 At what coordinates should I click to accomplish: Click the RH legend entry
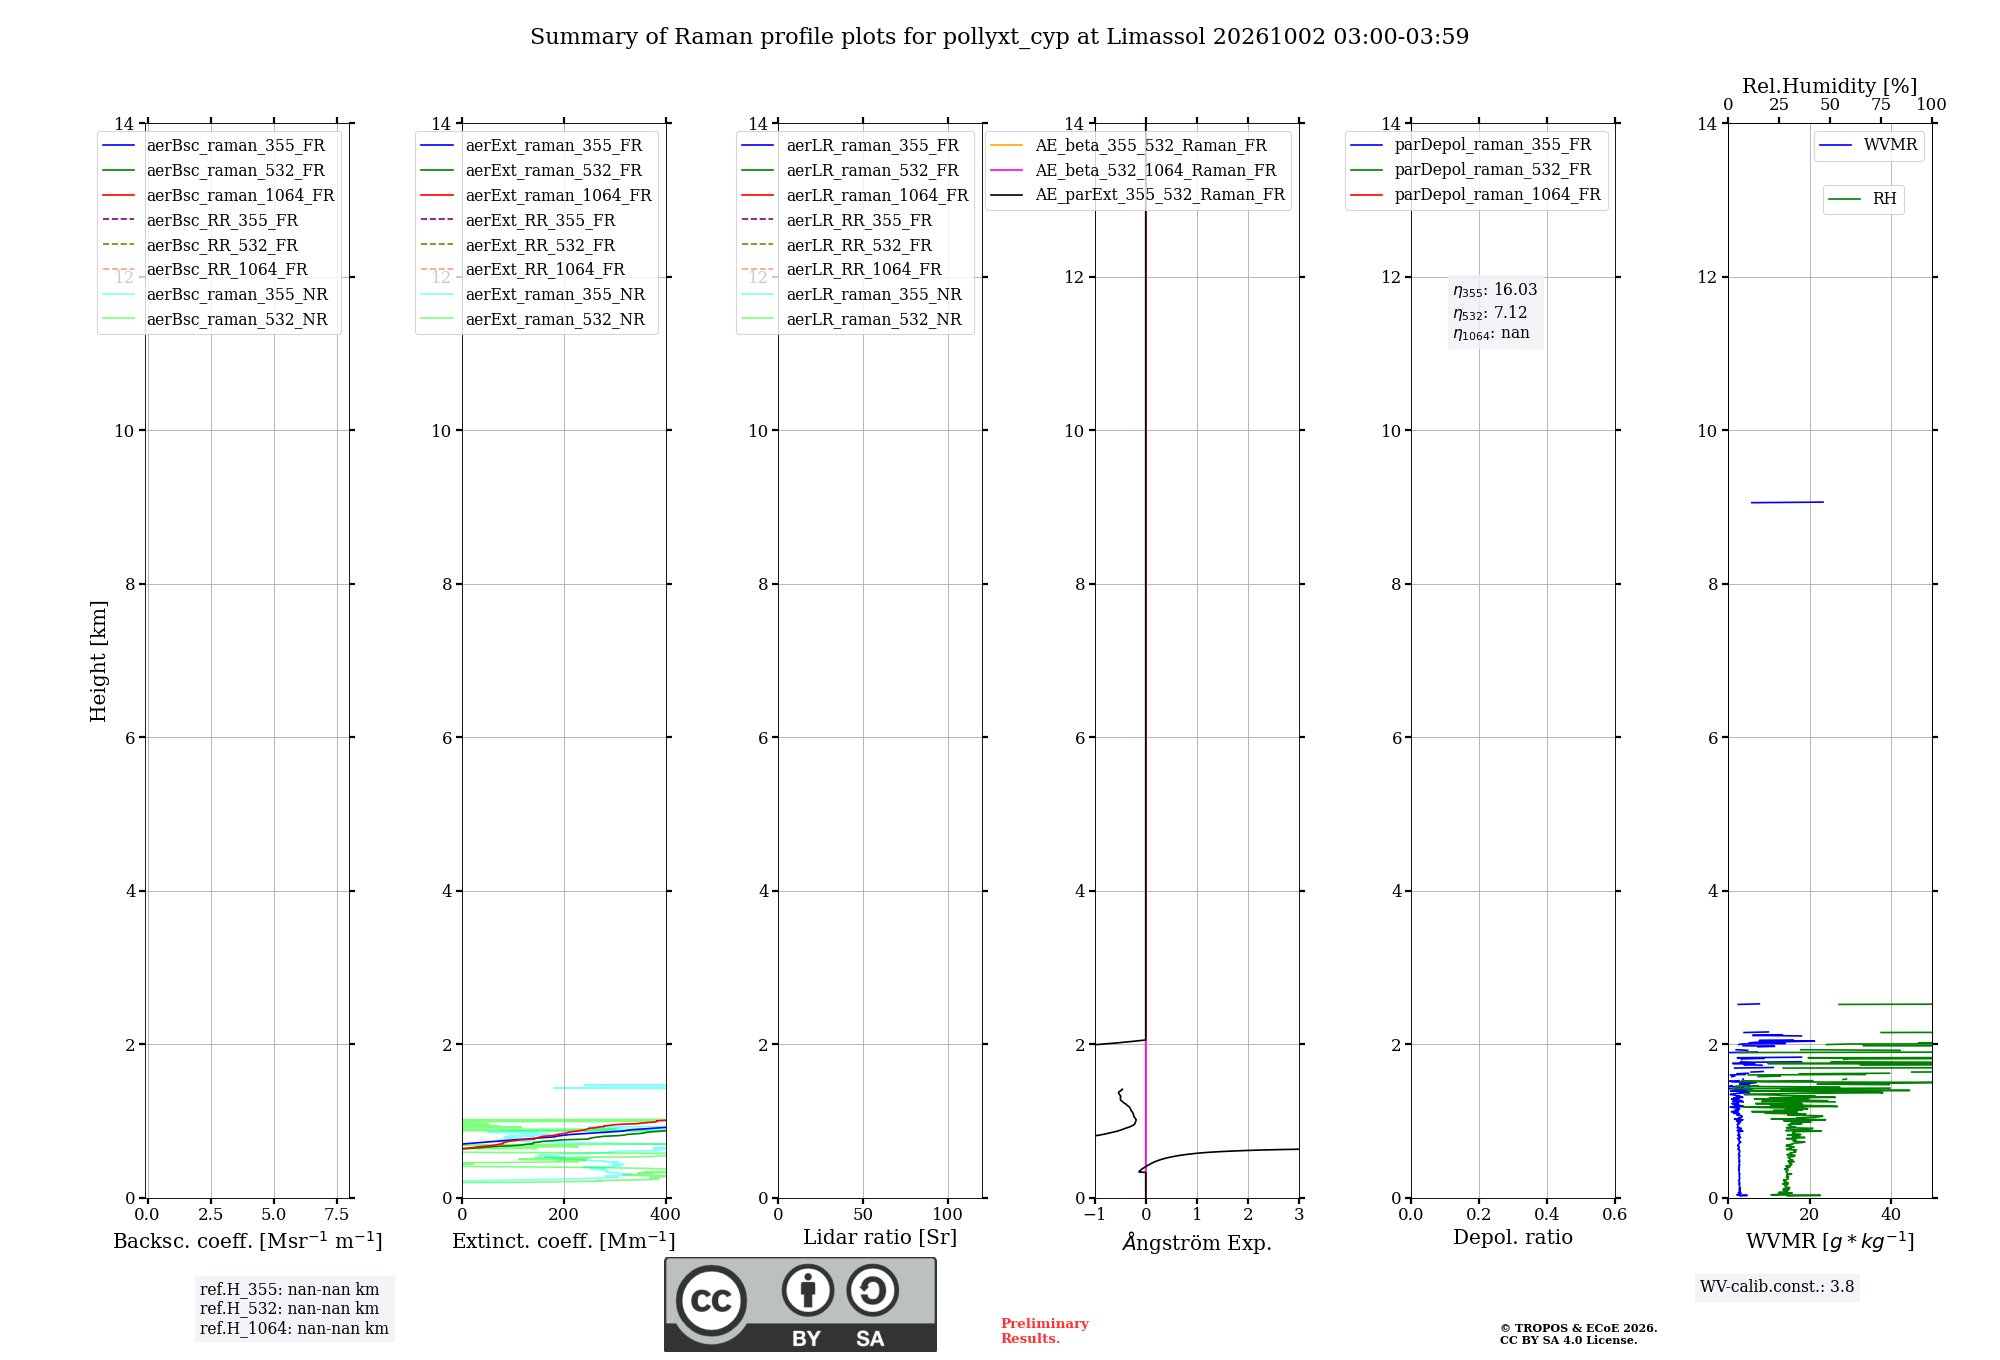(1863, 199)
